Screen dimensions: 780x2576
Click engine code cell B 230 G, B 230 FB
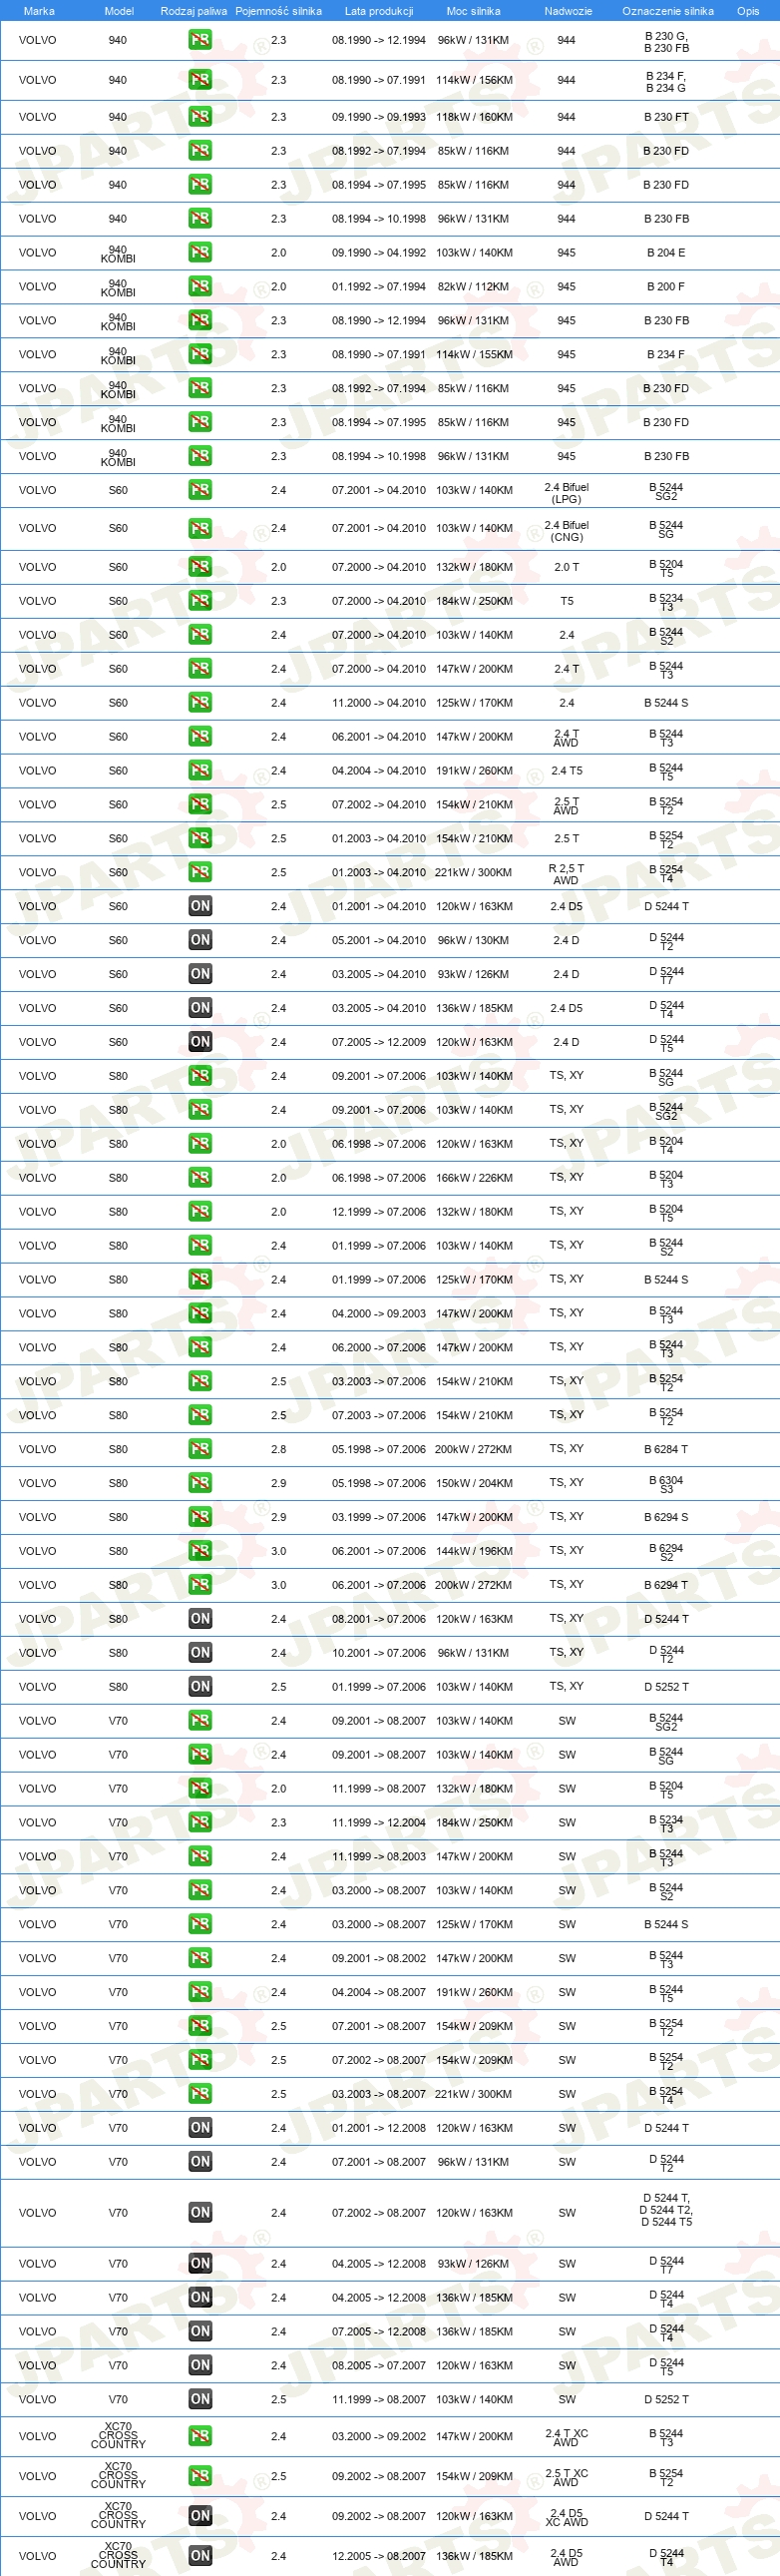click(x=666, y=42)
